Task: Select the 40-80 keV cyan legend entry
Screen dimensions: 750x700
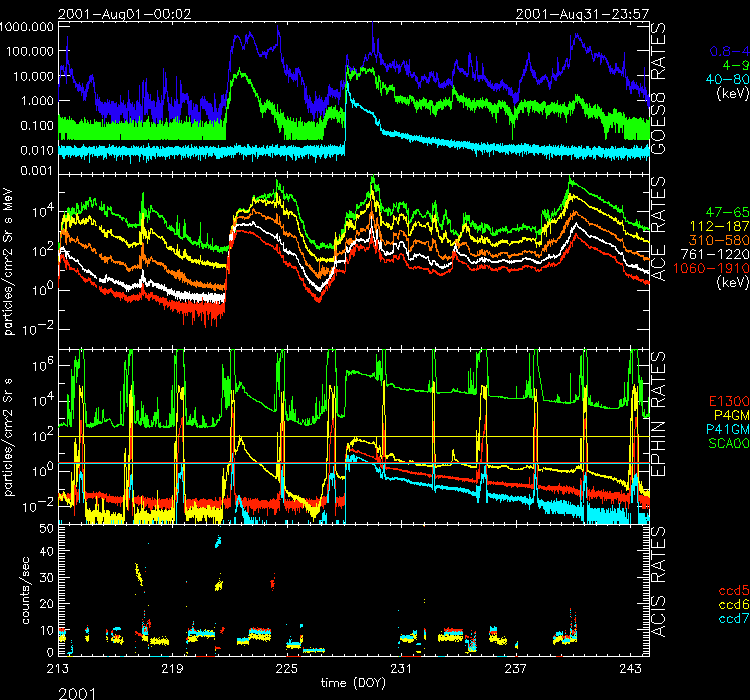Action: click(x=722, y=78)
